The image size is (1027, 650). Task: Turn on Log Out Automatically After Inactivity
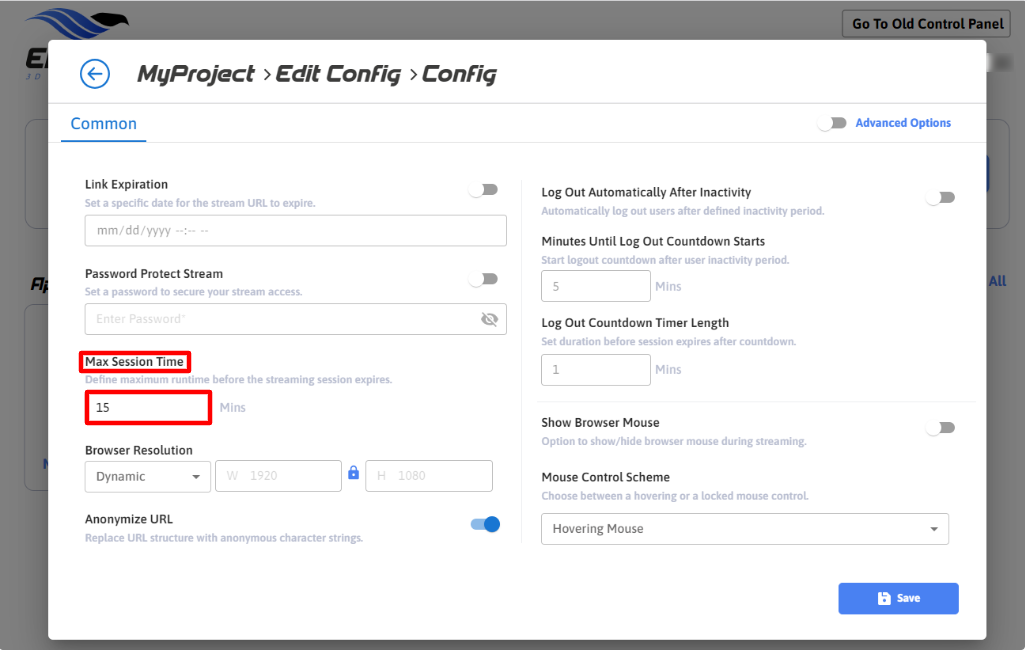pyautogui.click(x=940, y=198)
